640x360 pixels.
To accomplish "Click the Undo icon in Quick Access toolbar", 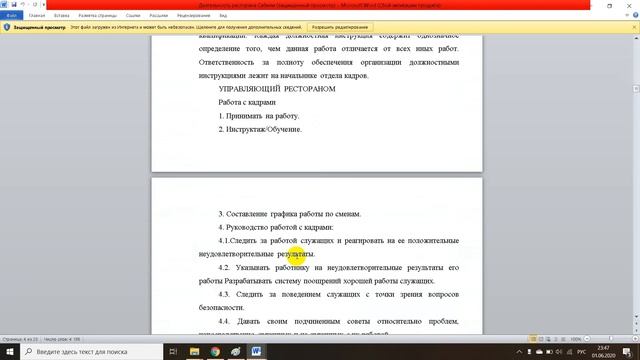I will point(23,4).
